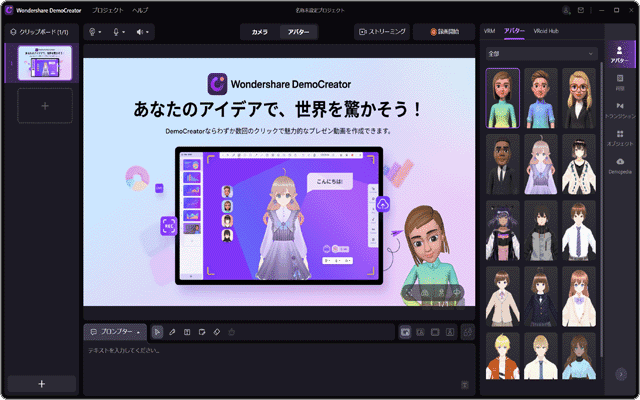The width and height of the screenshot is (640, 400).
Task: Select the anime avatar in cream cardigan
Action: (x=579, y=164)
